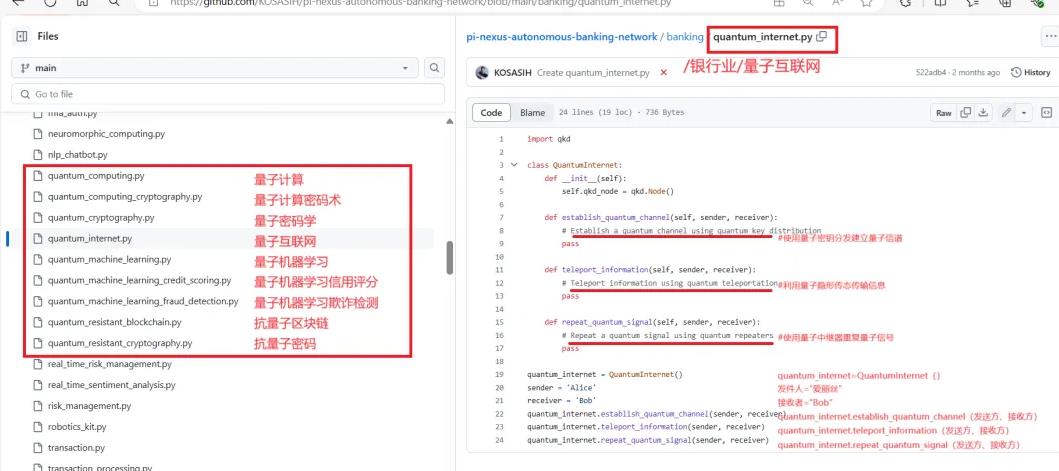This screenshot has width=1059, height=471.
Task: Open the file History link
Action: coord(1031,72)
